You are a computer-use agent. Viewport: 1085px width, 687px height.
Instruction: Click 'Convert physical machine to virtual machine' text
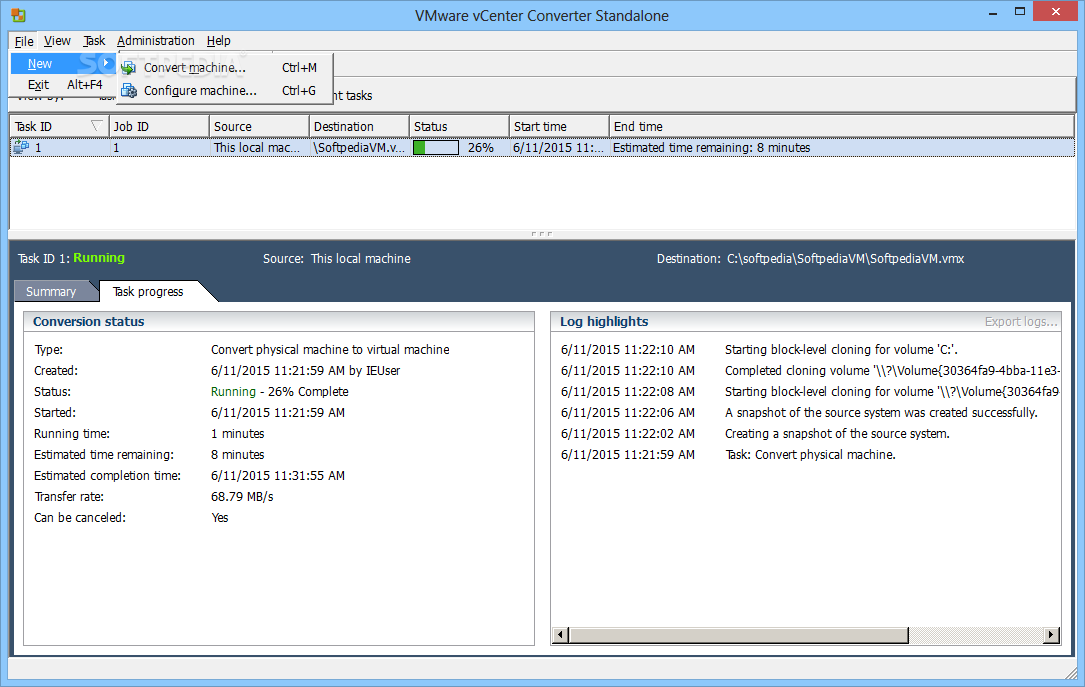pyautogui.click(x=330, y=349)
